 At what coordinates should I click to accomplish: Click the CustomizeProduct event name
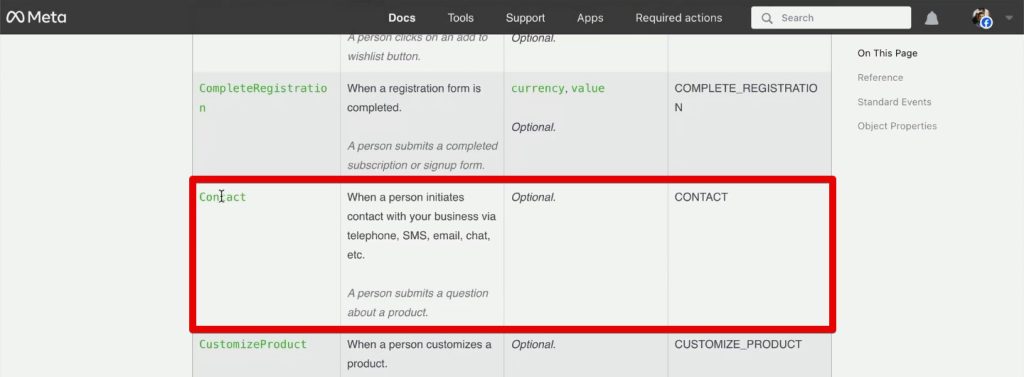(253, 344)
